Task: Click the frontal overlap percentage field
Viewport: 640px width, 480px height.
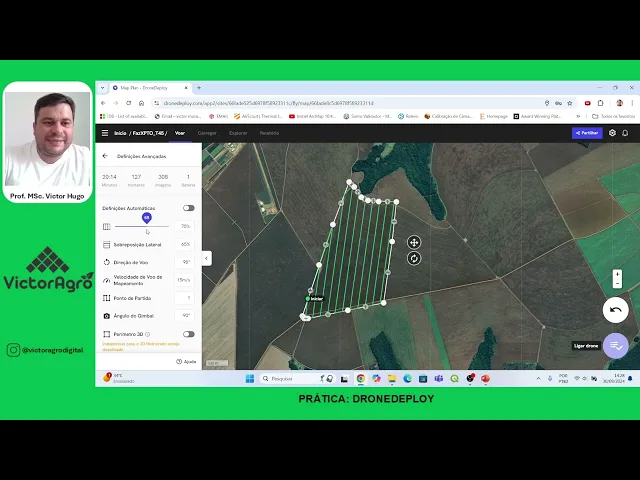Action: 184,226
